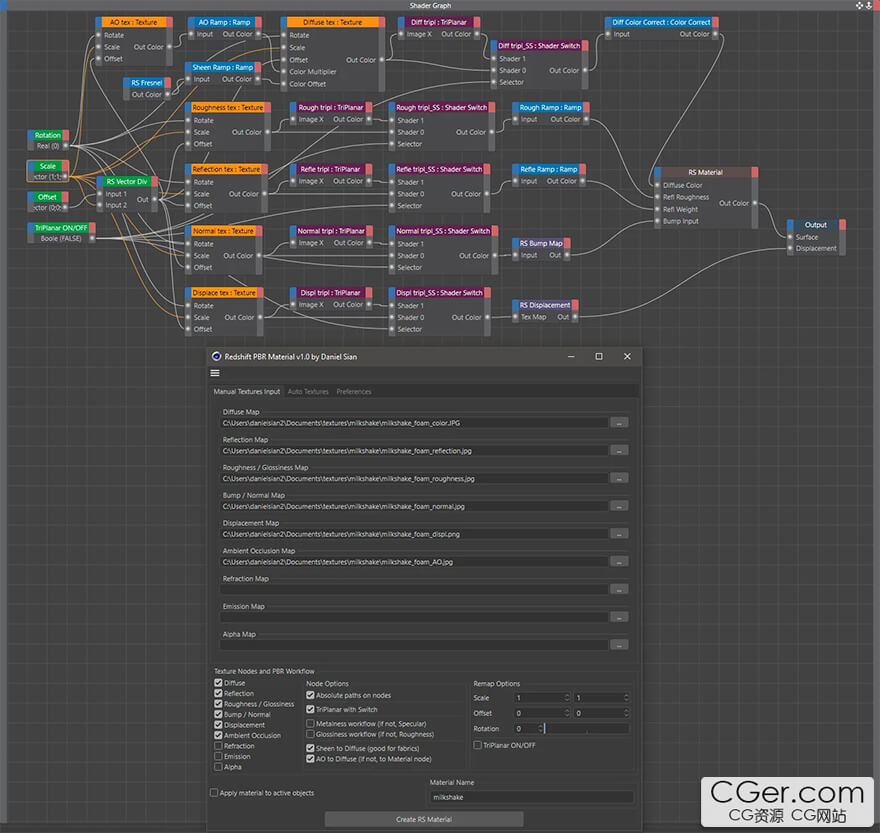Image resolution: width=880 pixels, height=833 pixels.
Task: Uncheck the Diffuse texture node checkbox
Action: [x=218, y=683]
